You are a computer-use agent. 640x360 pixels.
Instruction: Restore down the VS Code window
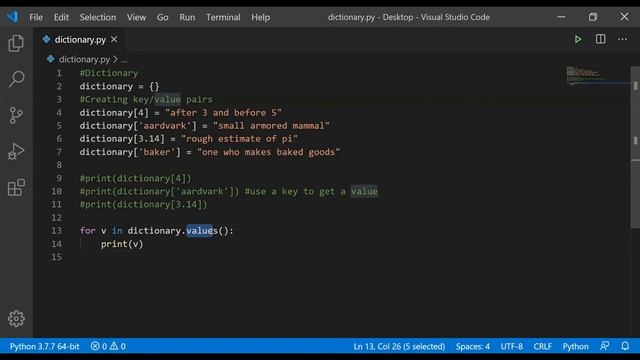pos(593,17)
